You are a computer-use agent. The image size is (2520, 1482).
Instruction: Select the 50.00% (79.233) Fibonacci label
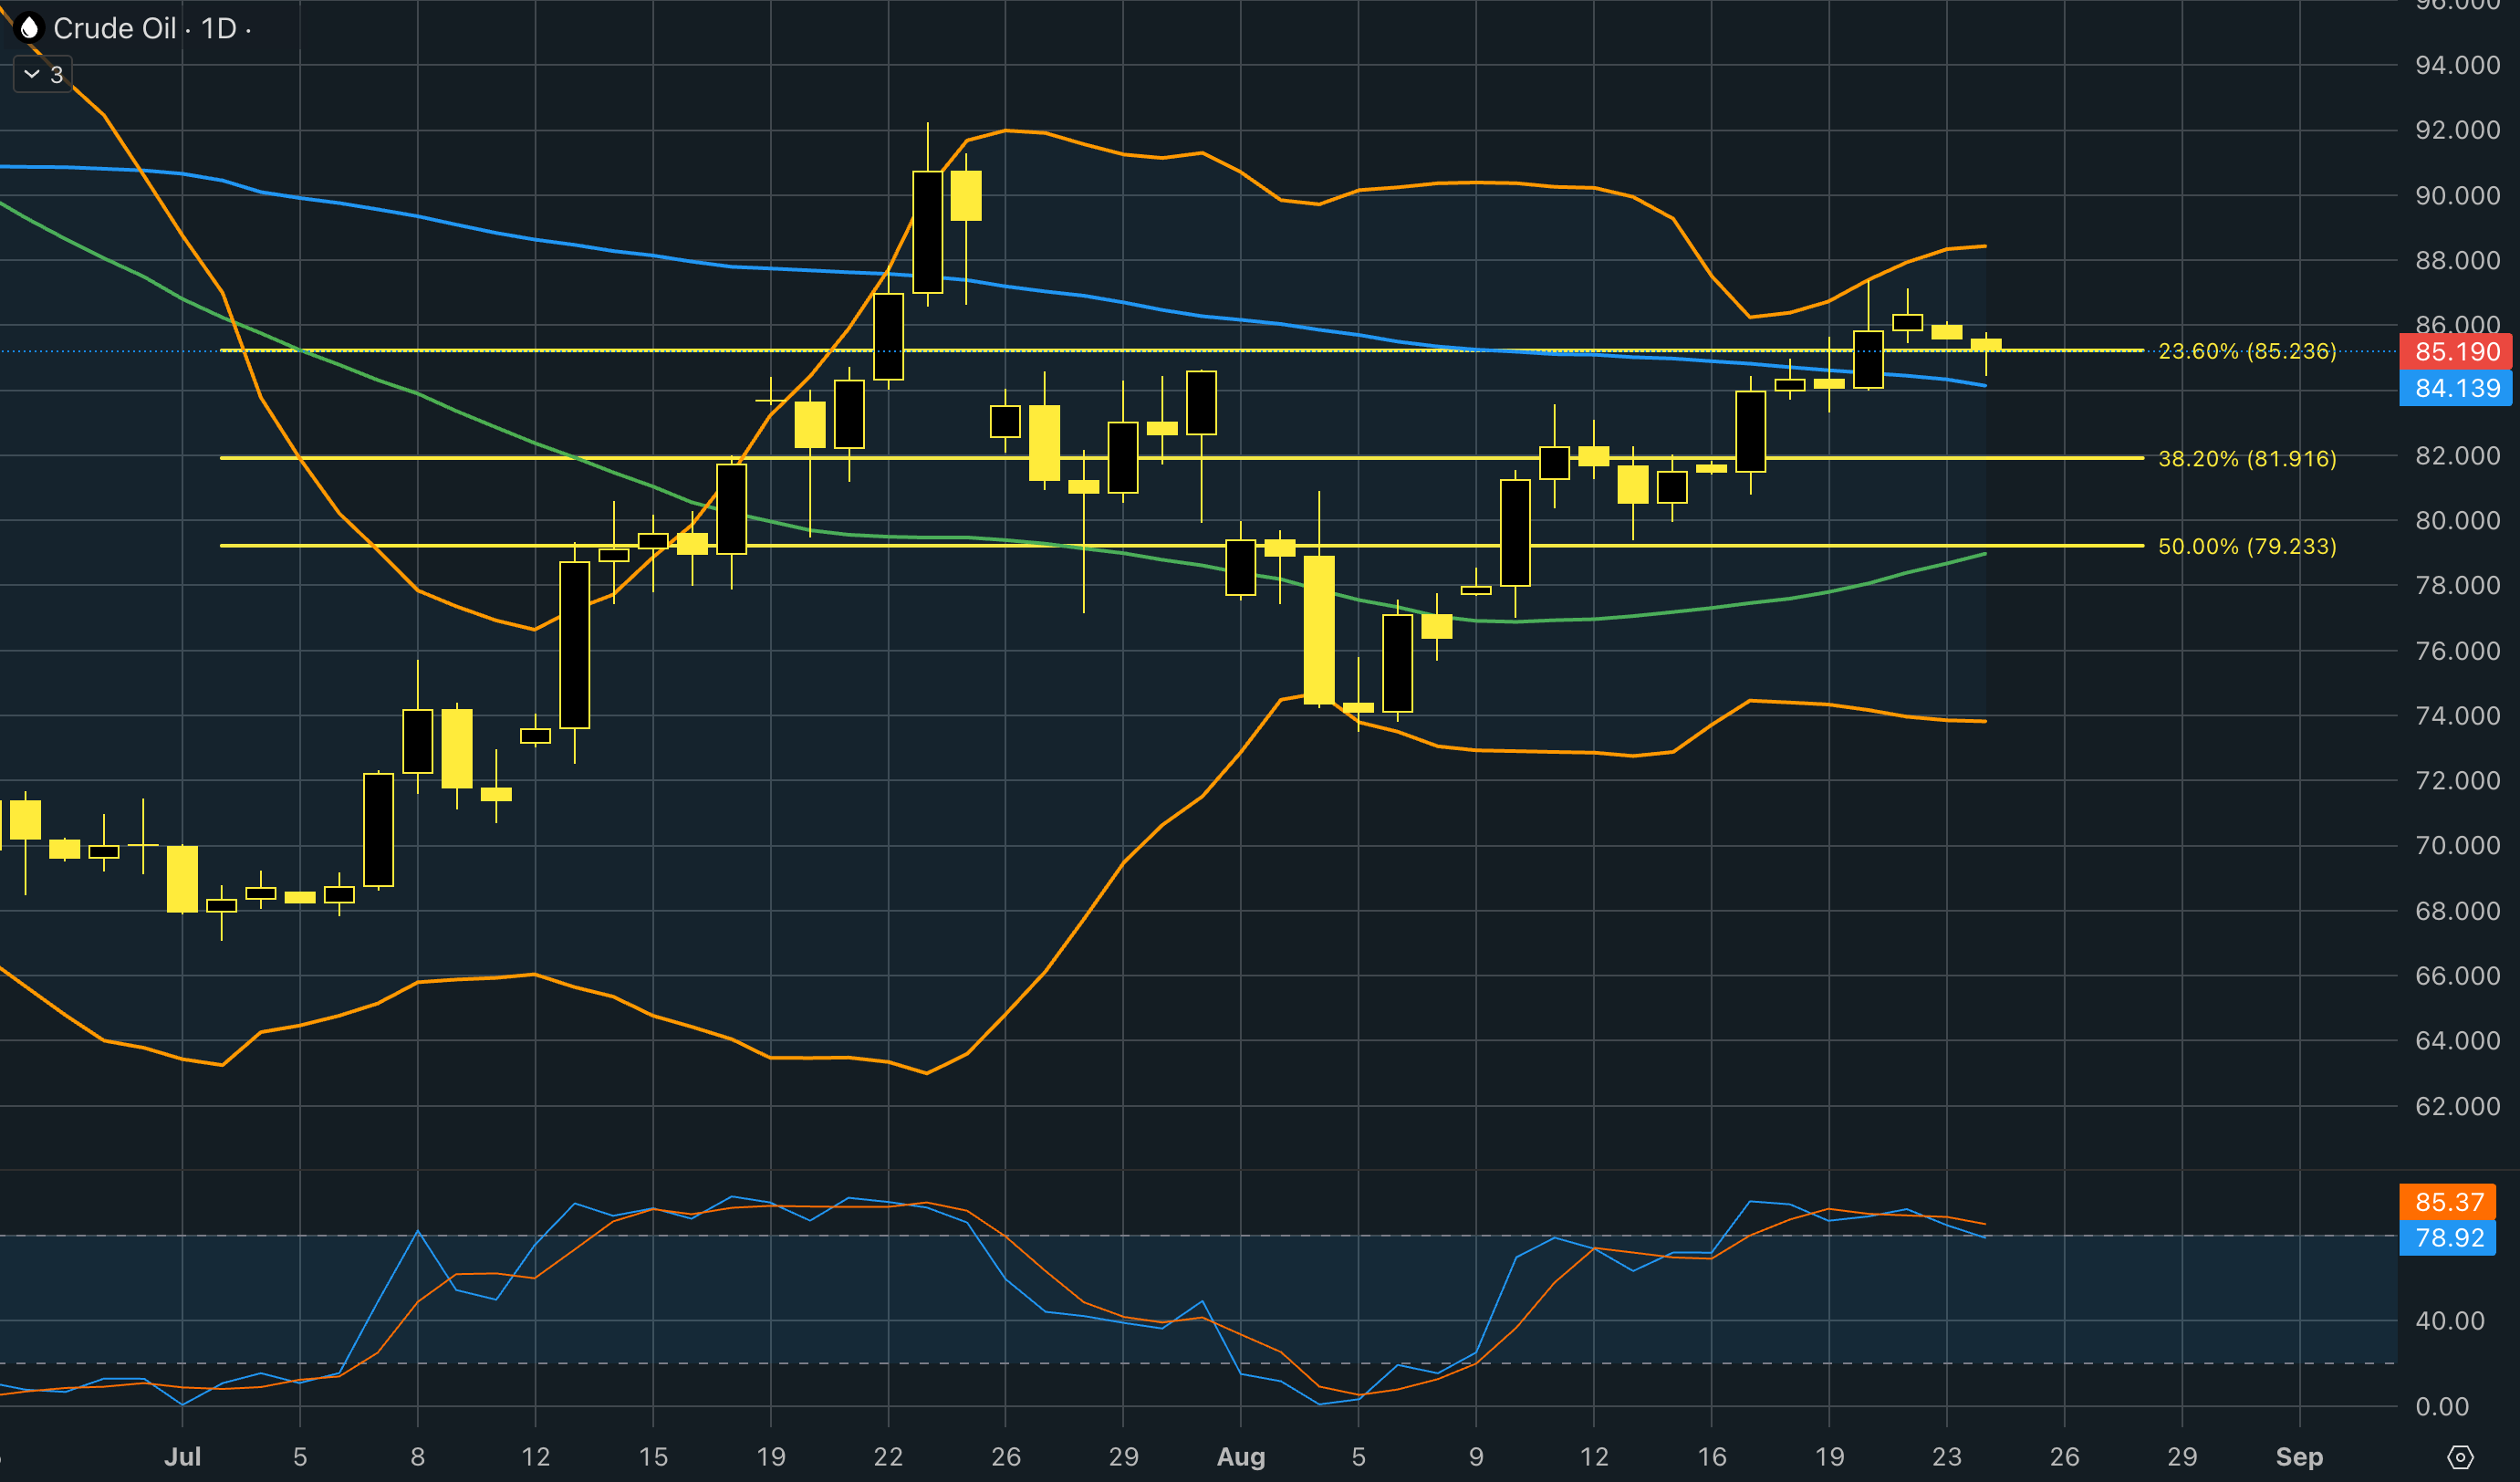point(2247,547)
